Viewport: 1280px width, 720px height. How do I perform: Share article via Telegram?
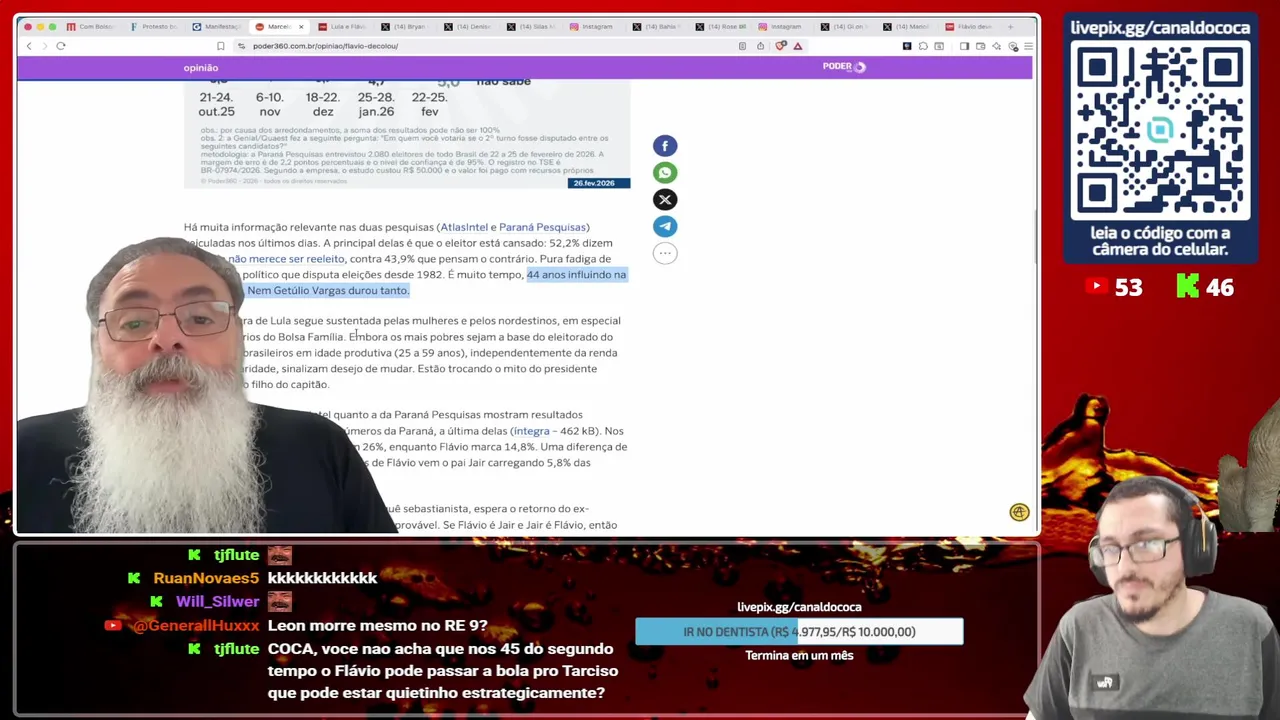665,226
